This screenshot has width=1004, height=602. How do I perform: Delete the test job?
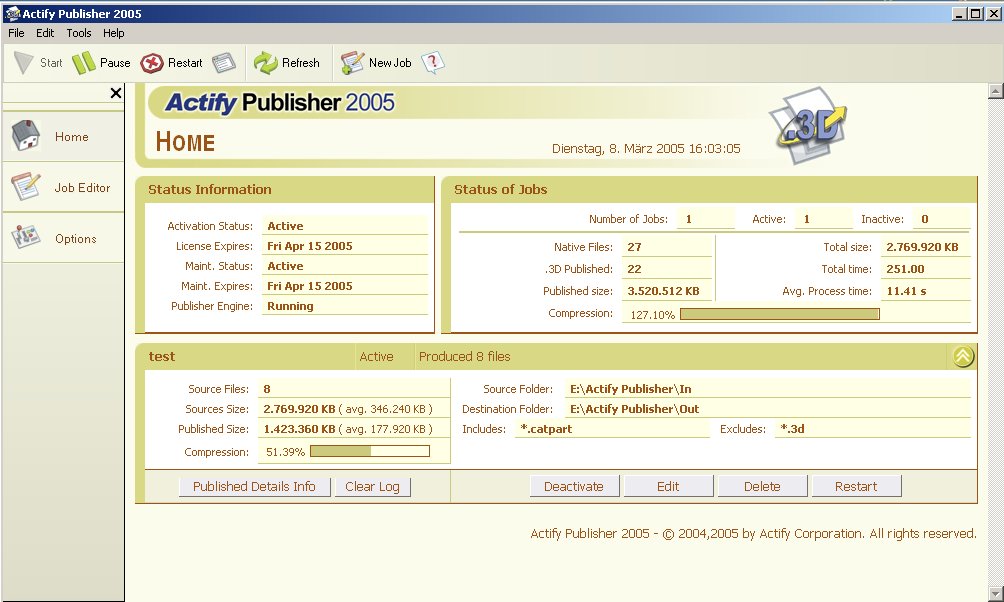pyautogui.click(x=762, y=487)
